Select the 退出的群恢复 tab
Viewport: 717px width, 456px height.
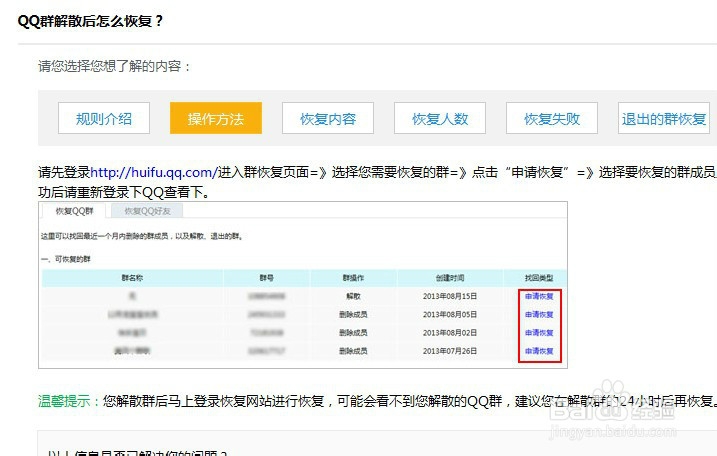pyautogui.click(x=664, y=118)
